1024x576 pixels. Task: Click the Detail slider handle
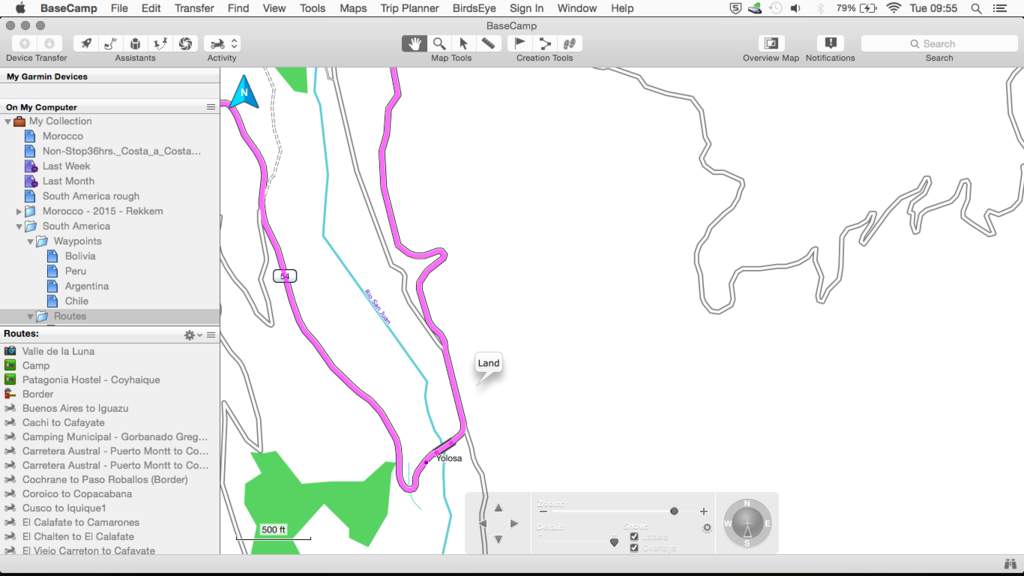(614, 542)
